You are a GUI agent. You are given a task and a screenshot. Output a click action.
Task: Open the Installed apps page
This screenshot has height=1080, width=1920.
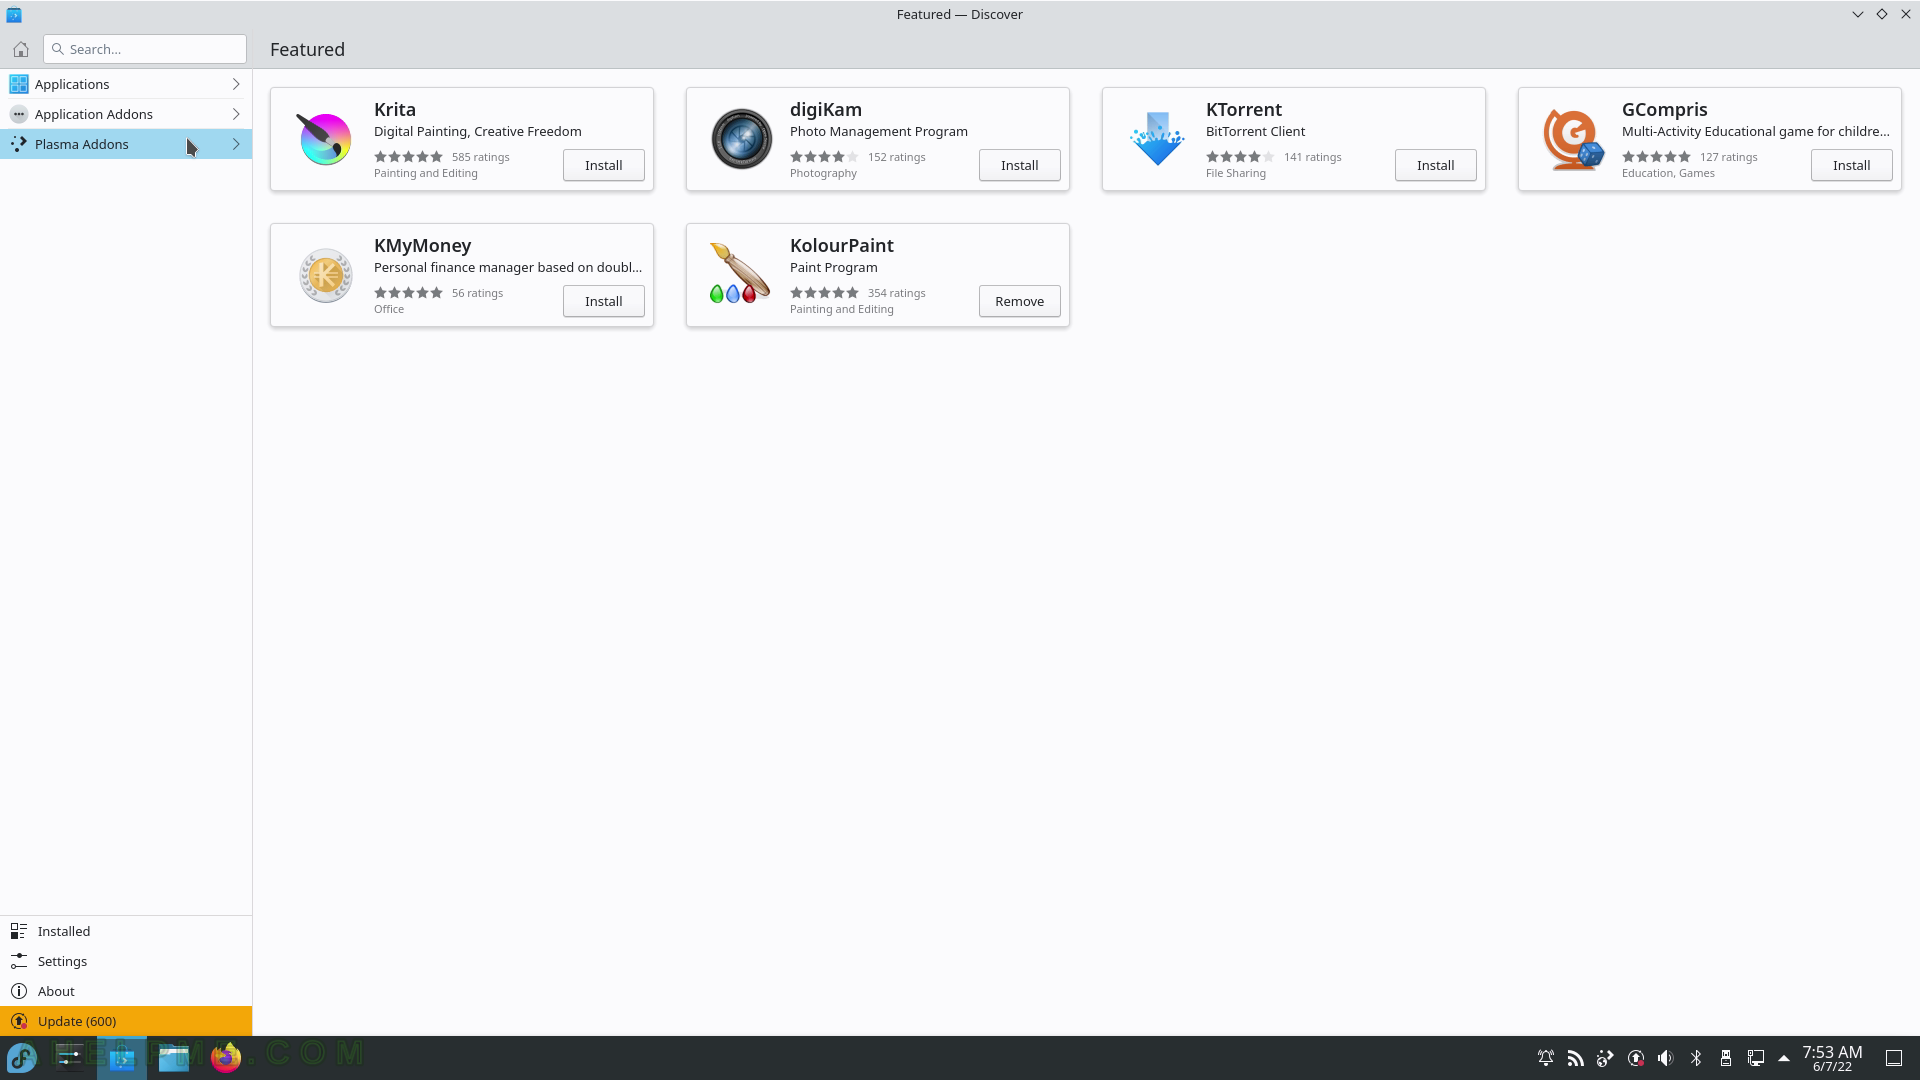click(126, 931)
